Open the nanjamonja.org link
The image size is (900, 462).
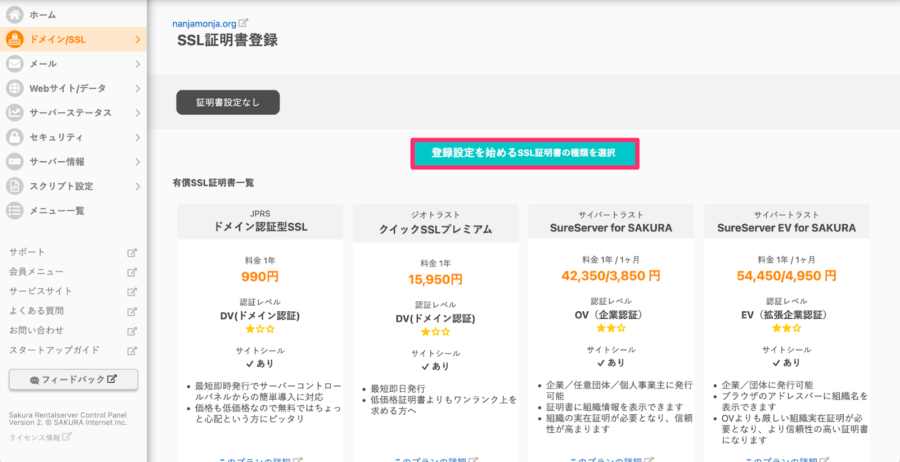tap(204, 24)
